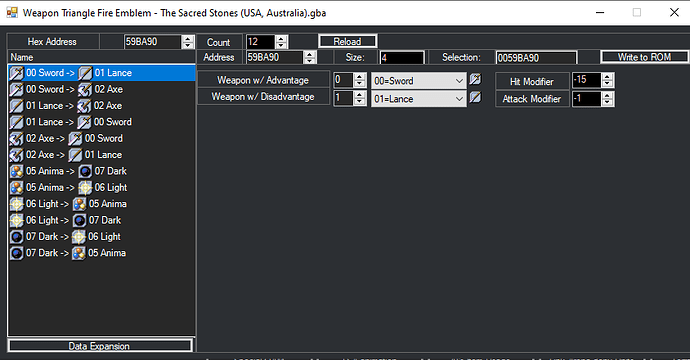Viewport: 690px width, 360px height.
Task: Click the Attack Modifier value field -1
Action: tap(586, 99)
